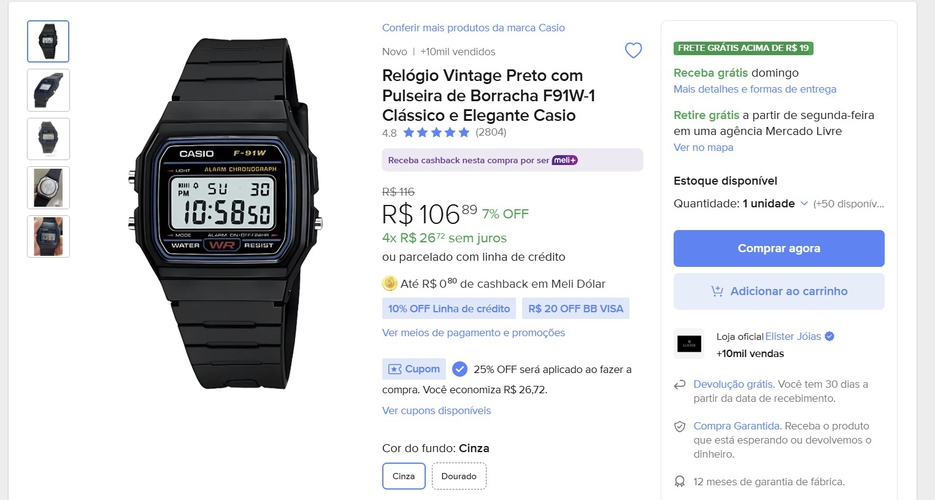Click the 10% OFF Linha de crédito tag

click(x=449, y=309)
